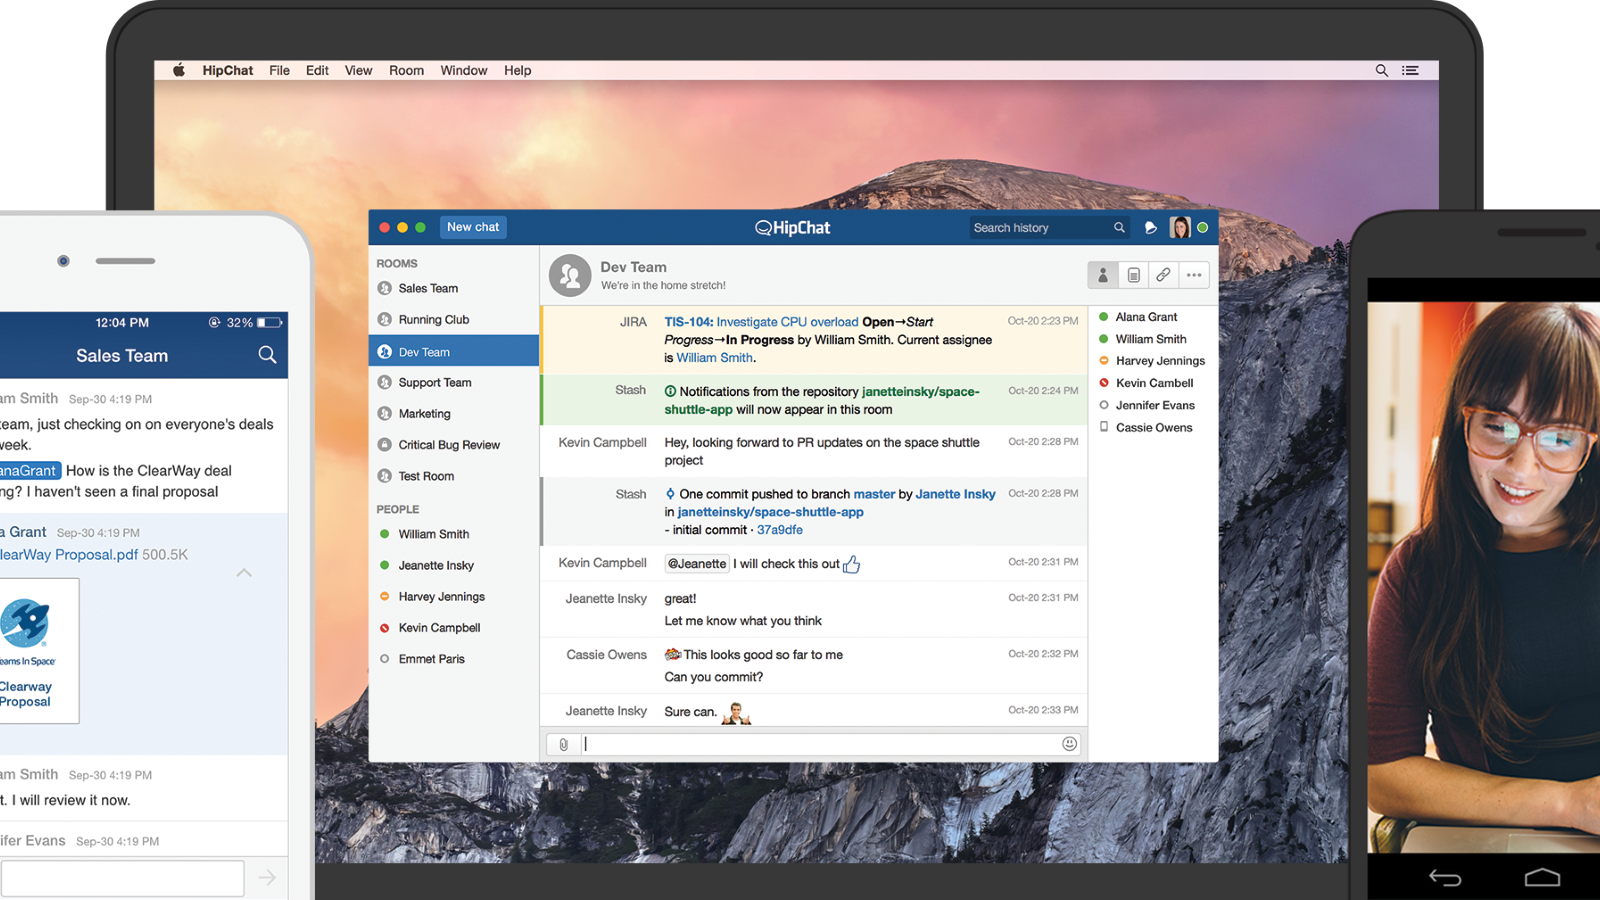Open chat with Harvey Jennings in People list
Viewport: 1600px width, 900px height.
tap(441, 597)
